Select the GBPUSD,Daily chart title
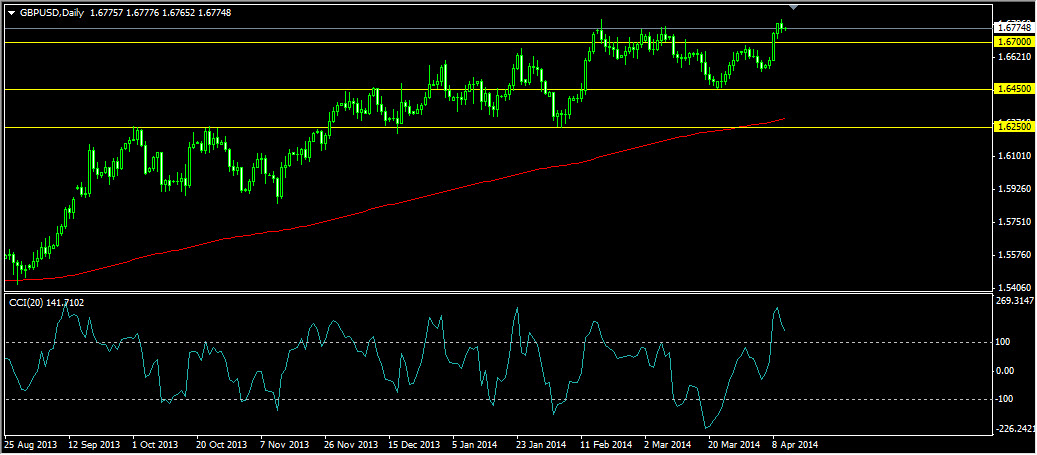 pos(52,13)
